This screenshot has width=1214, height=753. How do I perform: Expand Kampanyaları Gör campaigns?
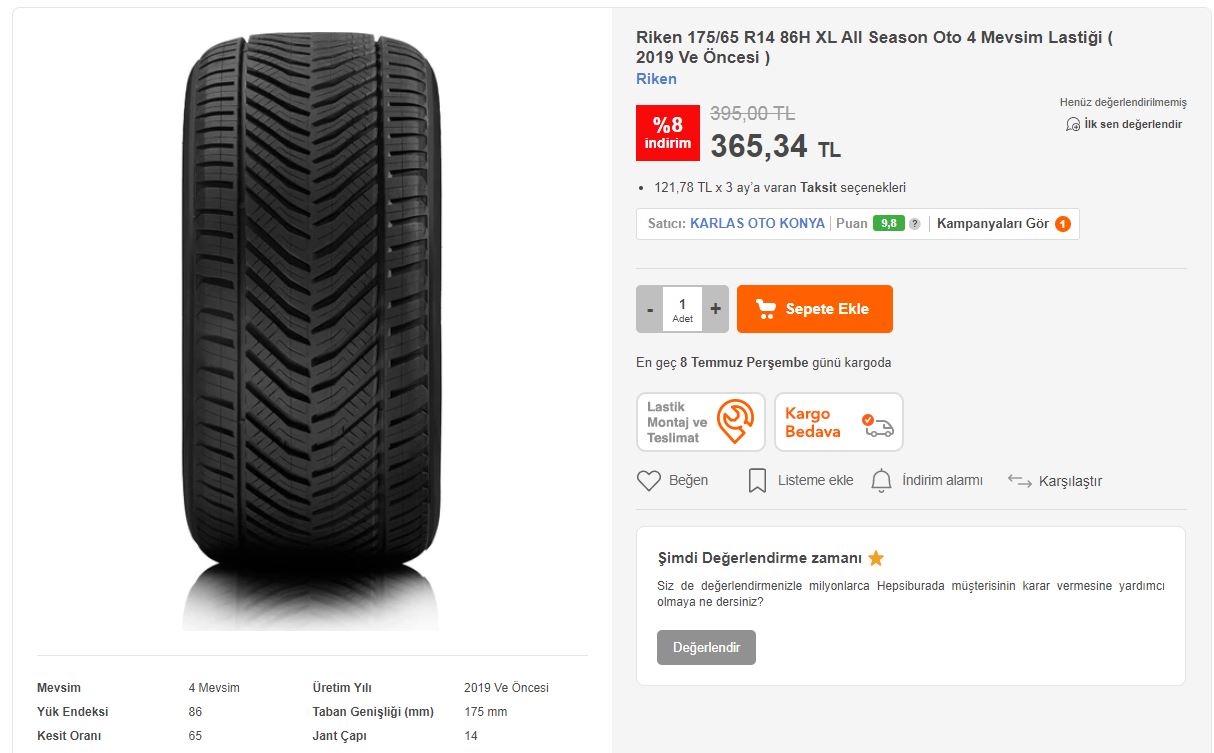coord(992,223)
